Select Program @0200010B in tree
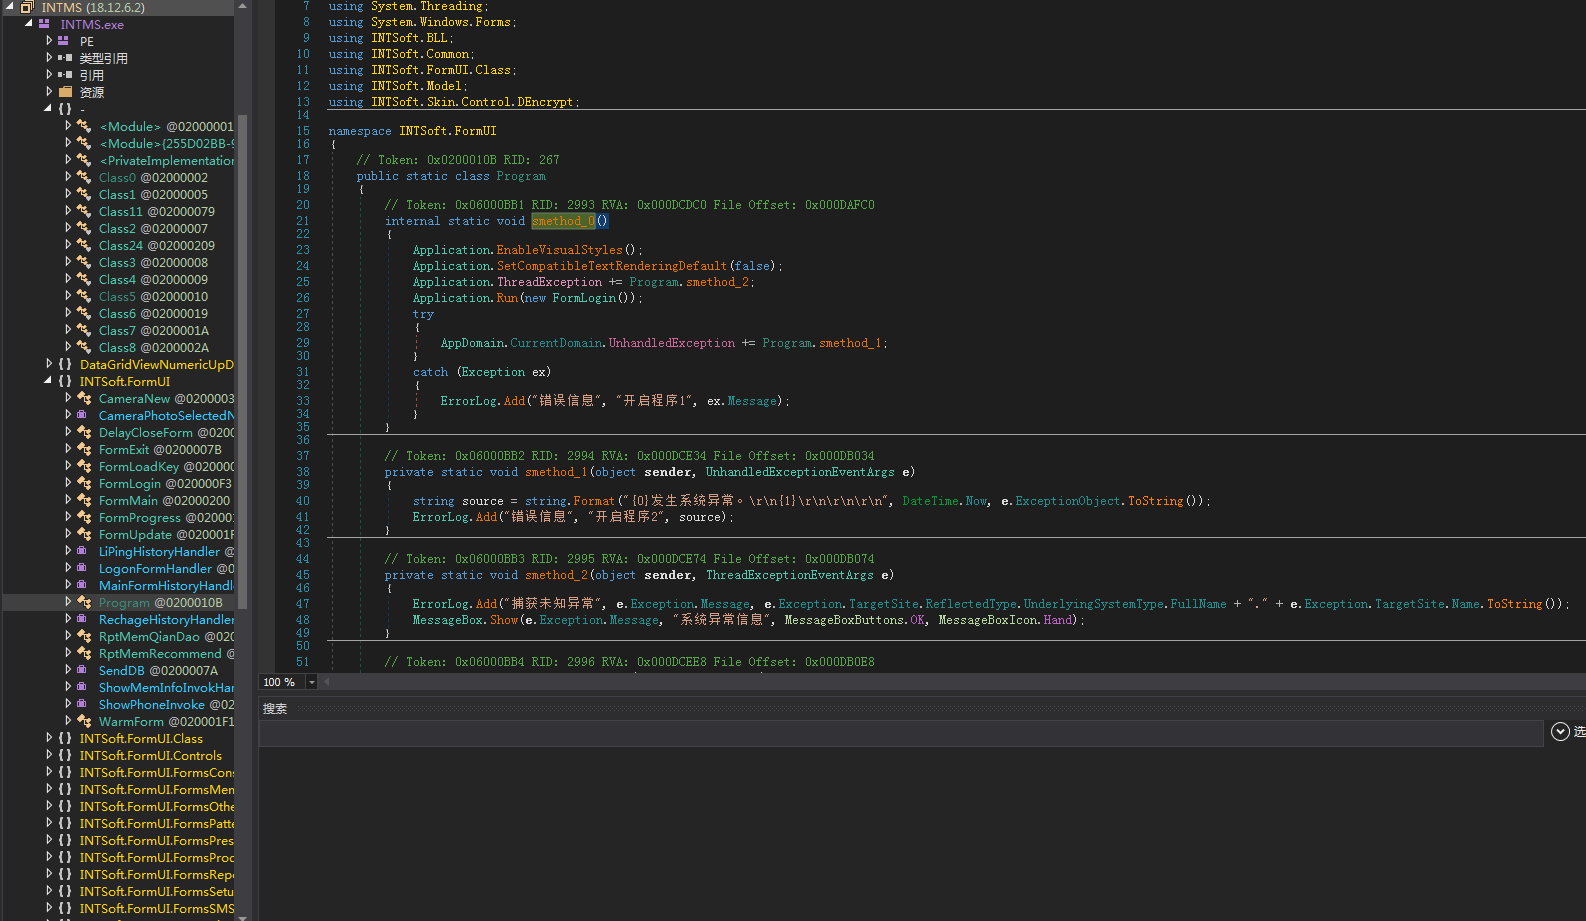 160,602
